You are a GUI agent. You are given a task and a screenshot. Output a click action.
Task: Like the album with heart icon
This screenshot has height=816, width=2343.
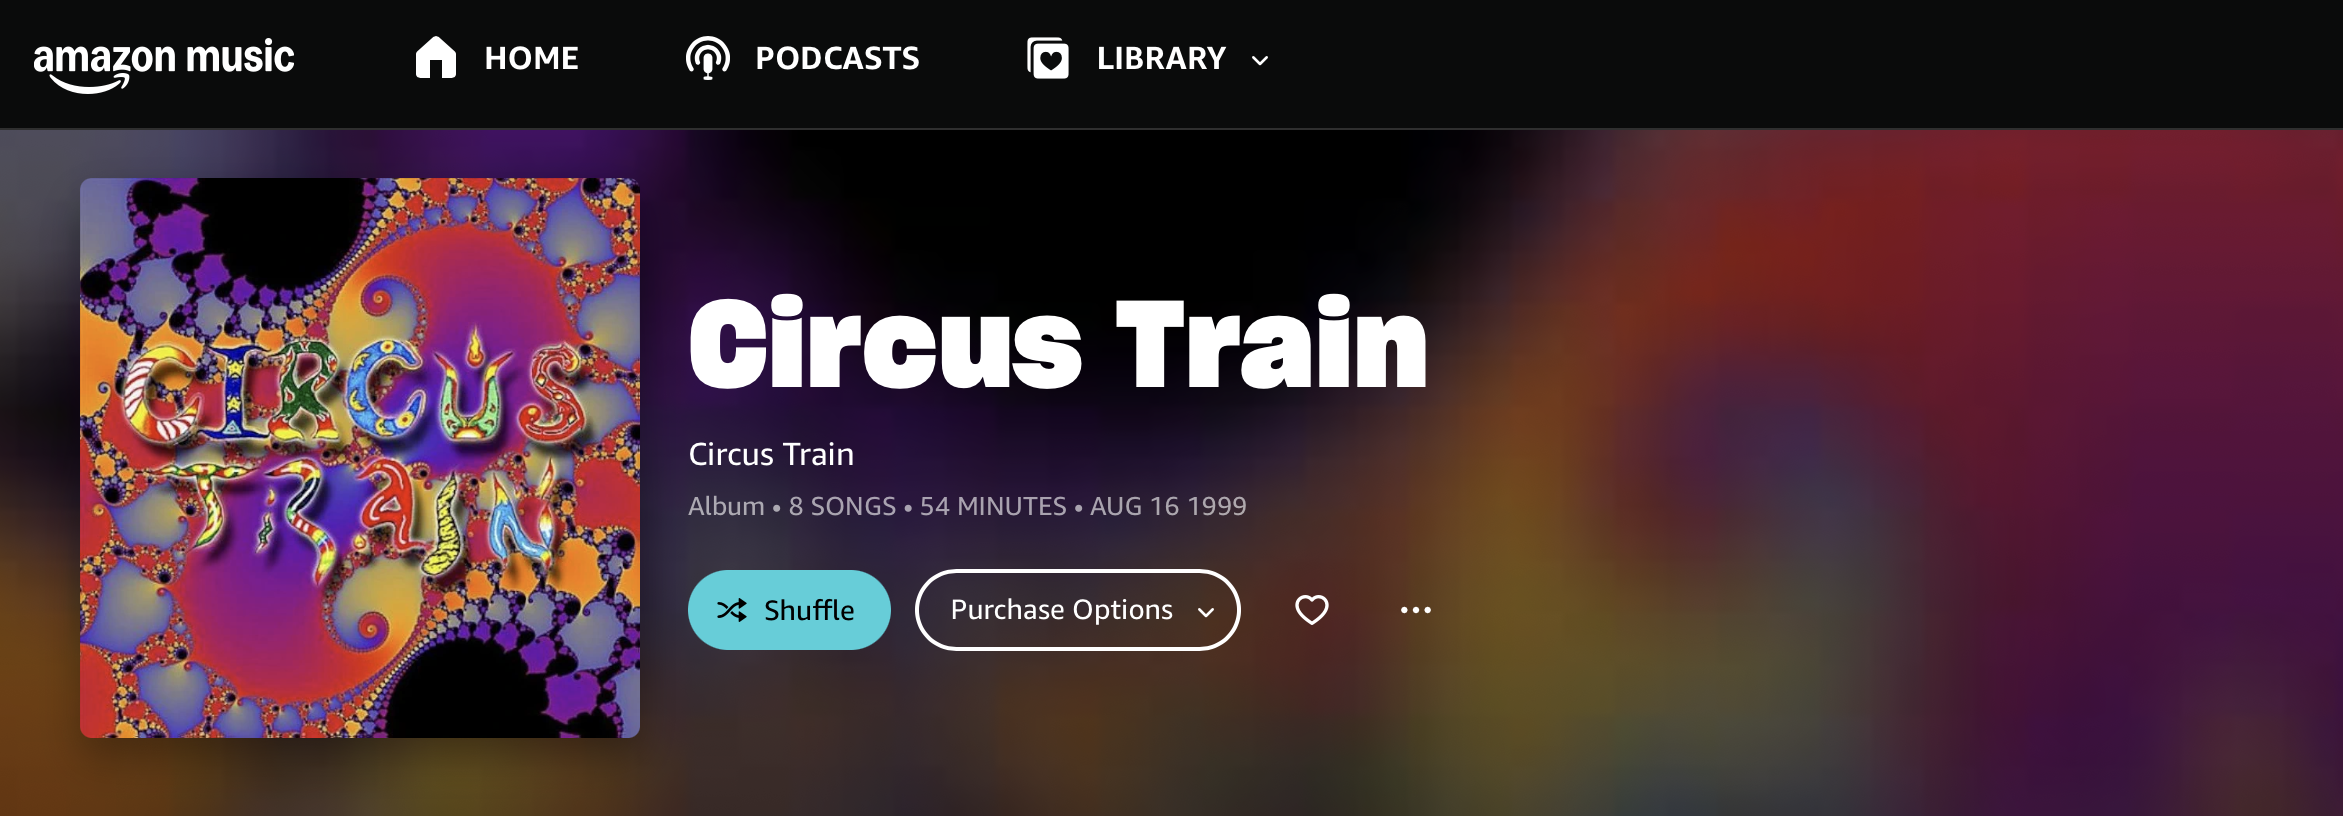click(x=1312, y=609)
